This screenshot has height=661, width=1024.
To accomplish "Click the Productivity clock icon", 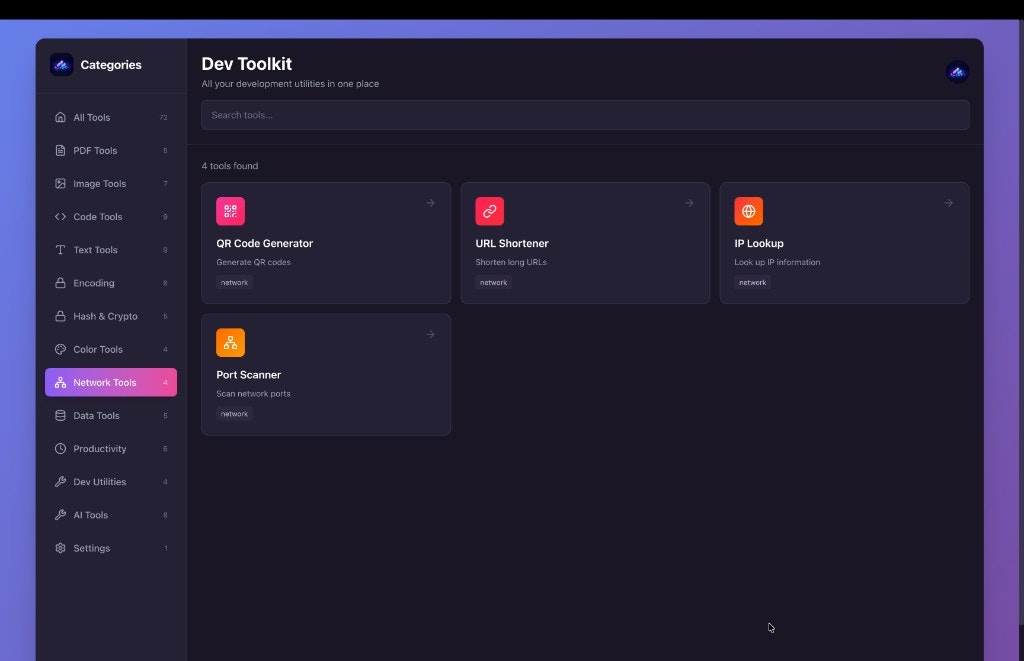I will point(62,448).
